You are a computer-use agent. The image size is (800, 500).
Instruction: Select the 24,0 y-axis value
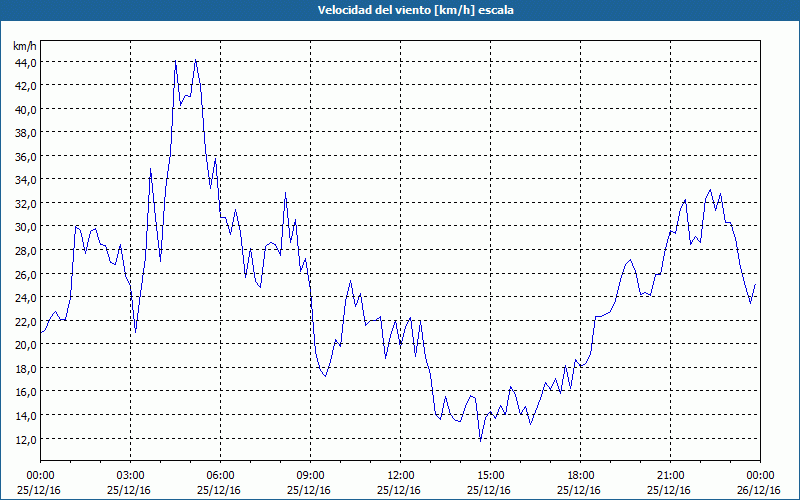tap(26, 297)
